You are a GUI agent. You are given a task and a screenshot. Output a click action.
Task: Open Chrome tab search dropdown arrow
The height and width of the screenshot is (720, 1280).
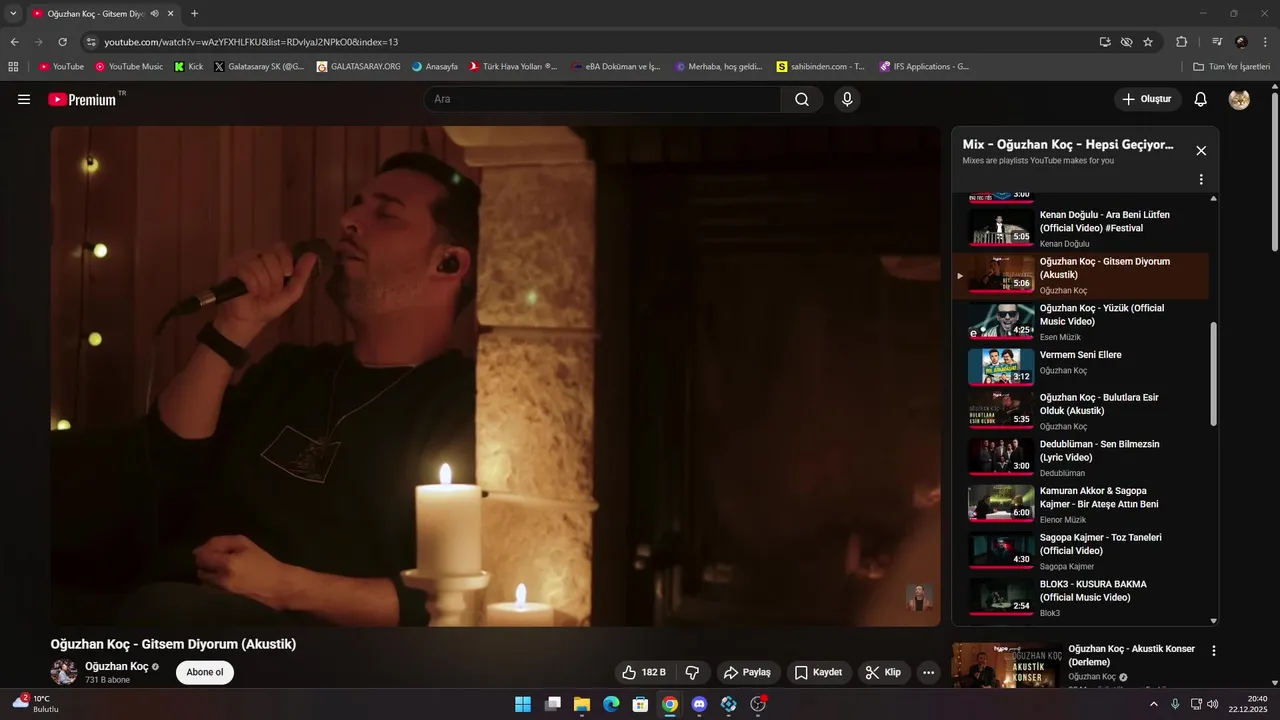13,14
